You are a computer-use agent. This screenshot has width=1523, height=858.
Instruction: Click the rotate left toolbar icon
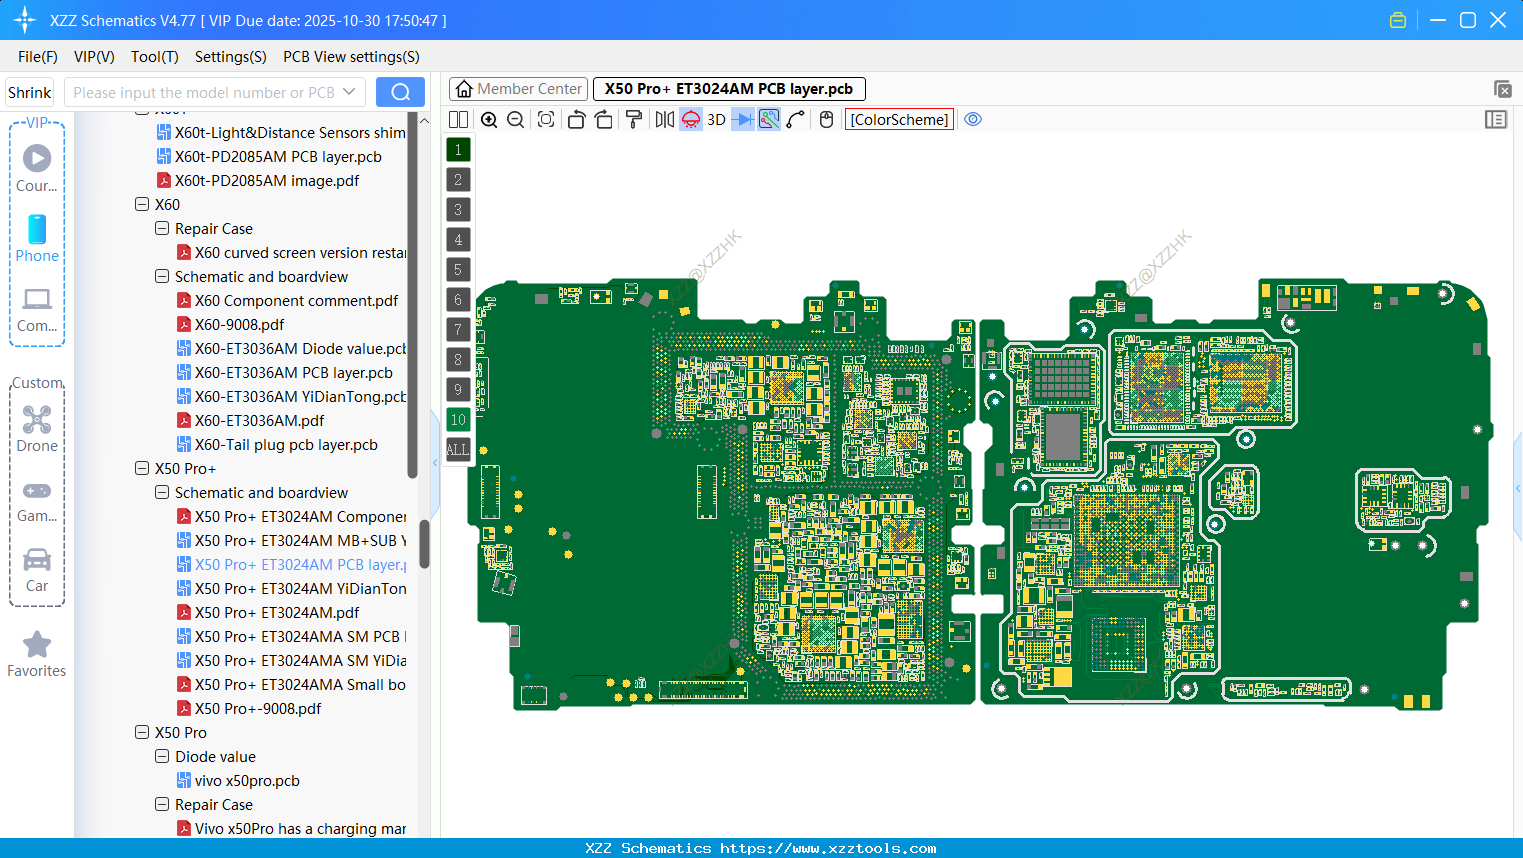[576, 119]
